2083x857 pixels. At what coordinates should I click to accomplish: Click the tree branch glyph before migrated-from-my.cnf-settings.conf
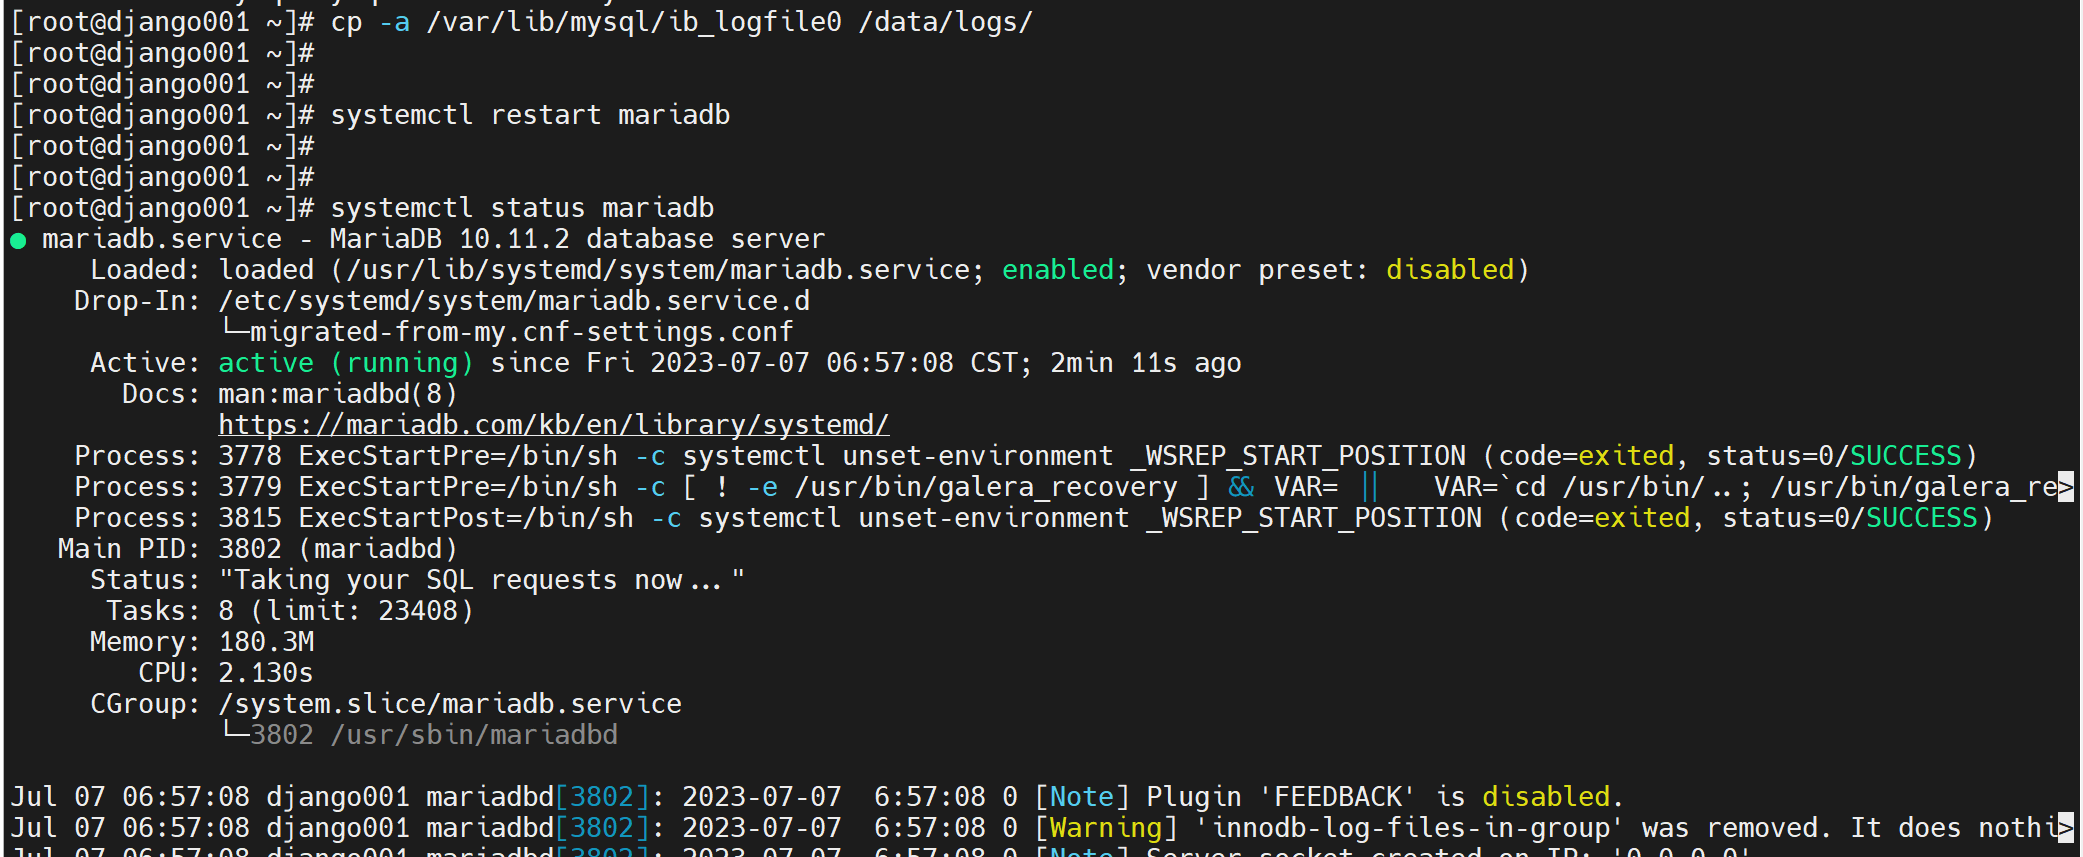coord(234,330)
